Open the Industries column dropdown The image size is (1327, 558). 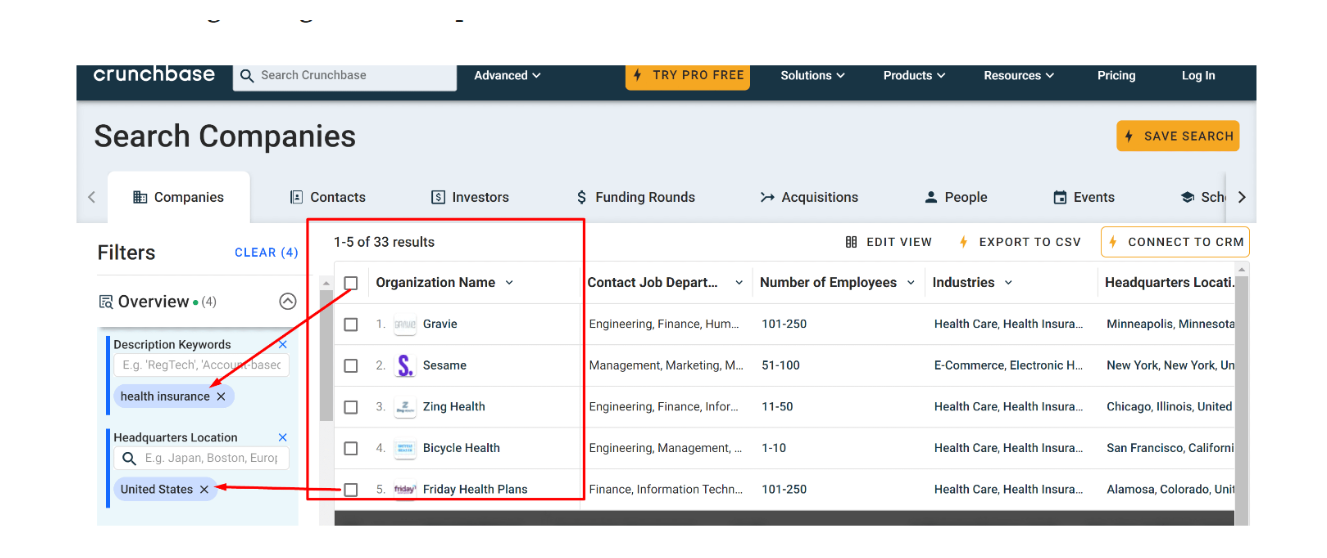[1008, 283]
